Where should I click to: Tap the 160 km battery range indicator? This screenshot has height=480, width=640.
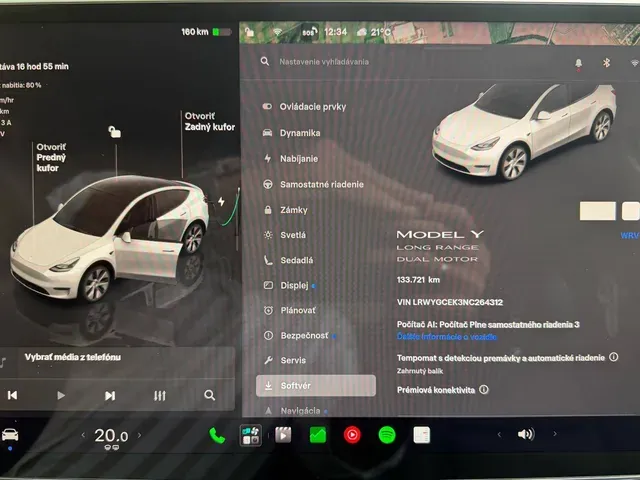click(x=207, y=32)
